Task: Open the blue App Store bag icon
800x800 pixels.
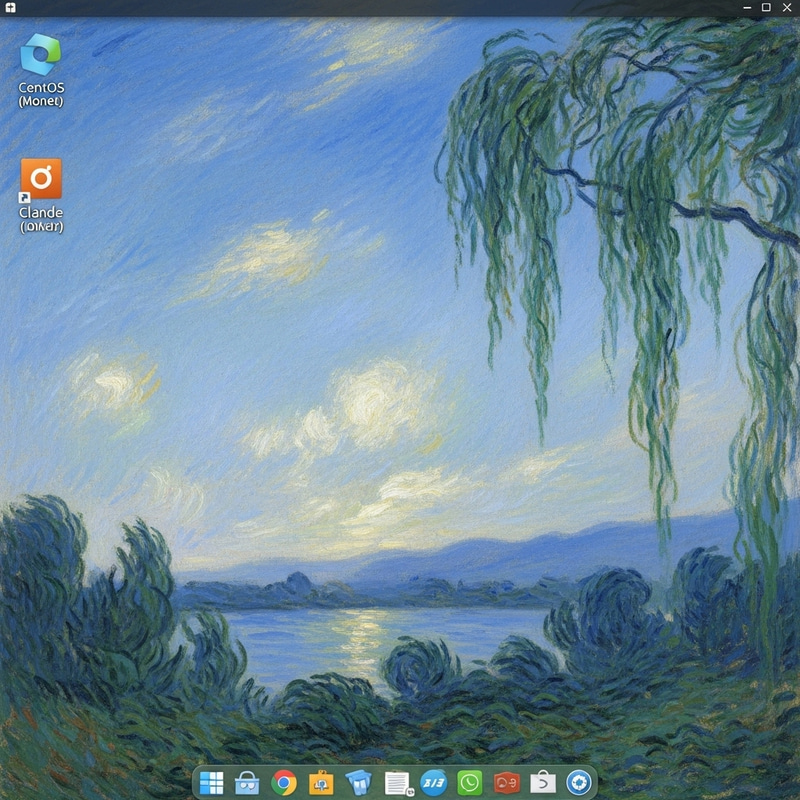Action: pos(249,784)
